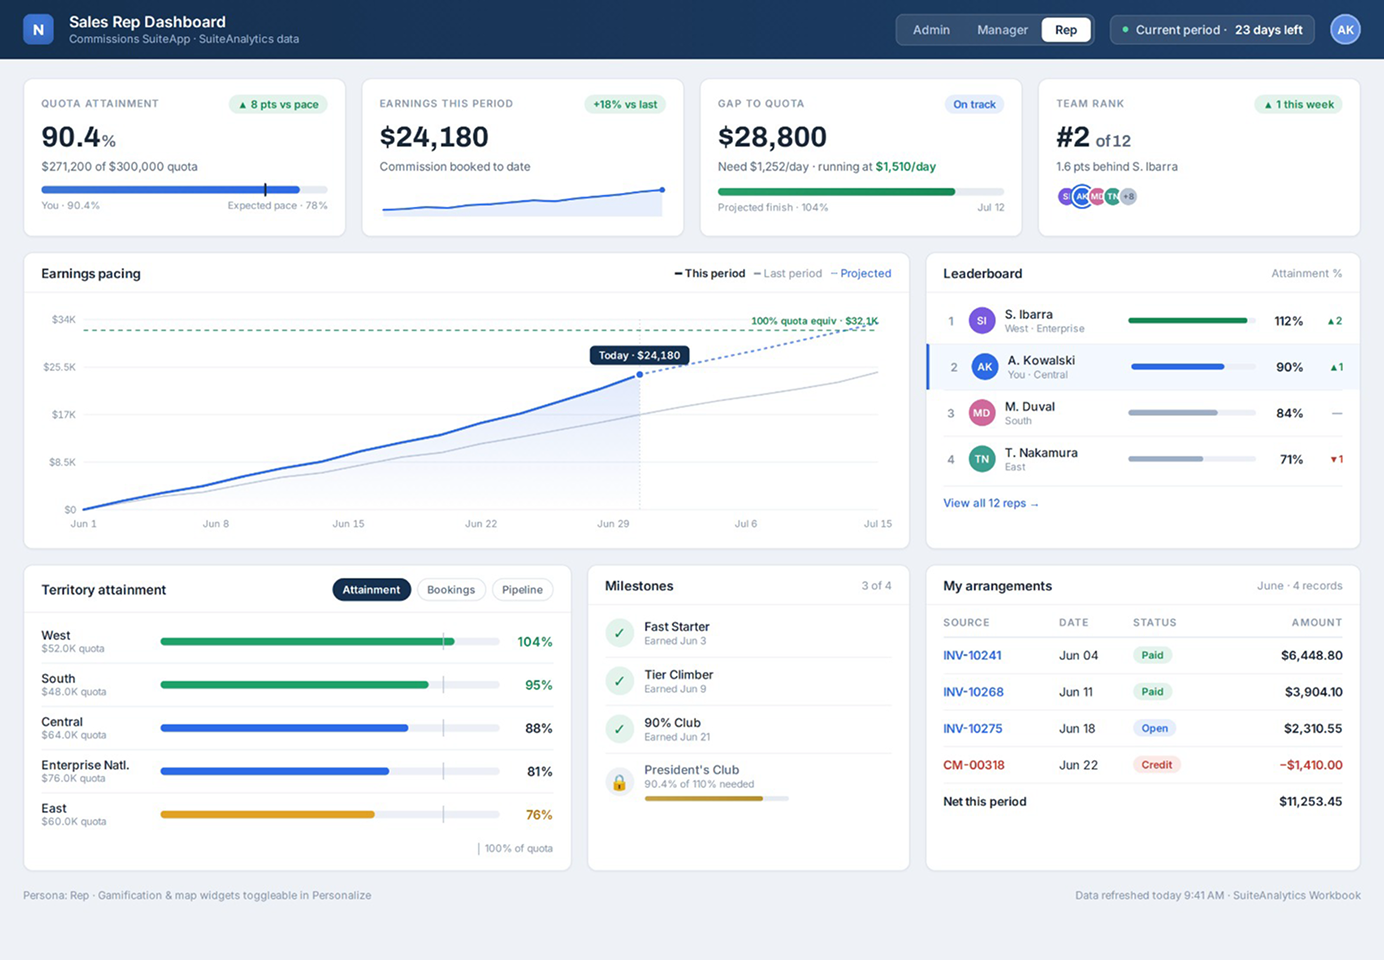Click the 100% quota equiv $32.1K label
Viewport: 1384px width, 960px height.
tap(814, 321)
